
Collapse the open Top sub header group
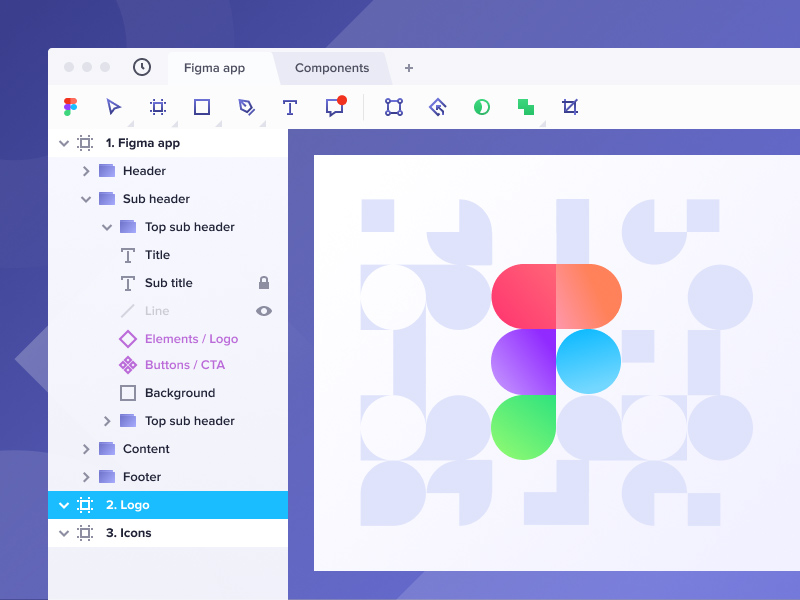click(x=107, y=227)
